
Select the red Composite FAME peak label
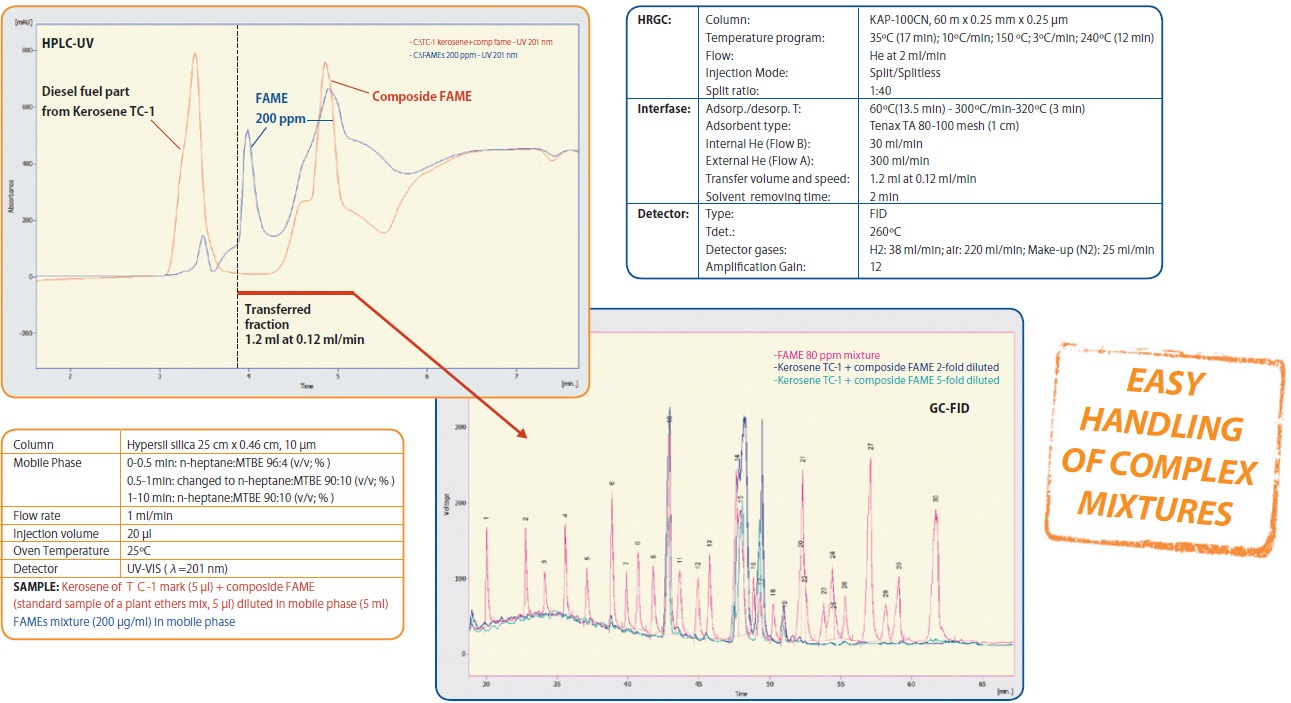click(x=421, y=96)
